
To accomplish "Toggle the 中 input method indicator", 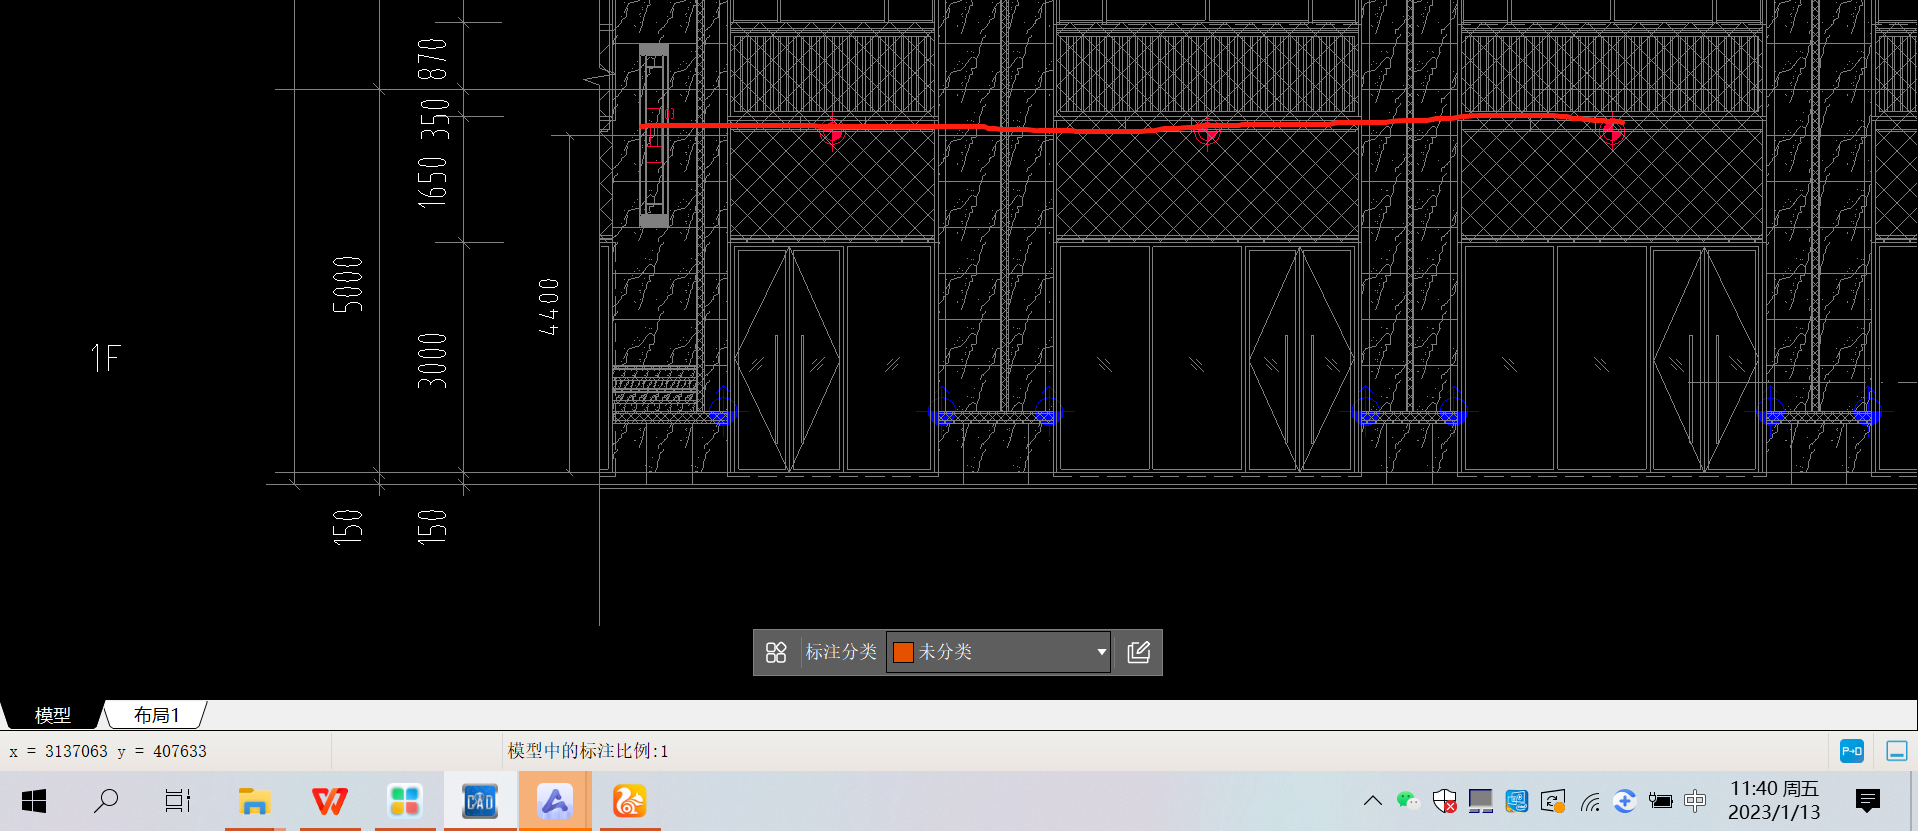I will [1695, 801].
